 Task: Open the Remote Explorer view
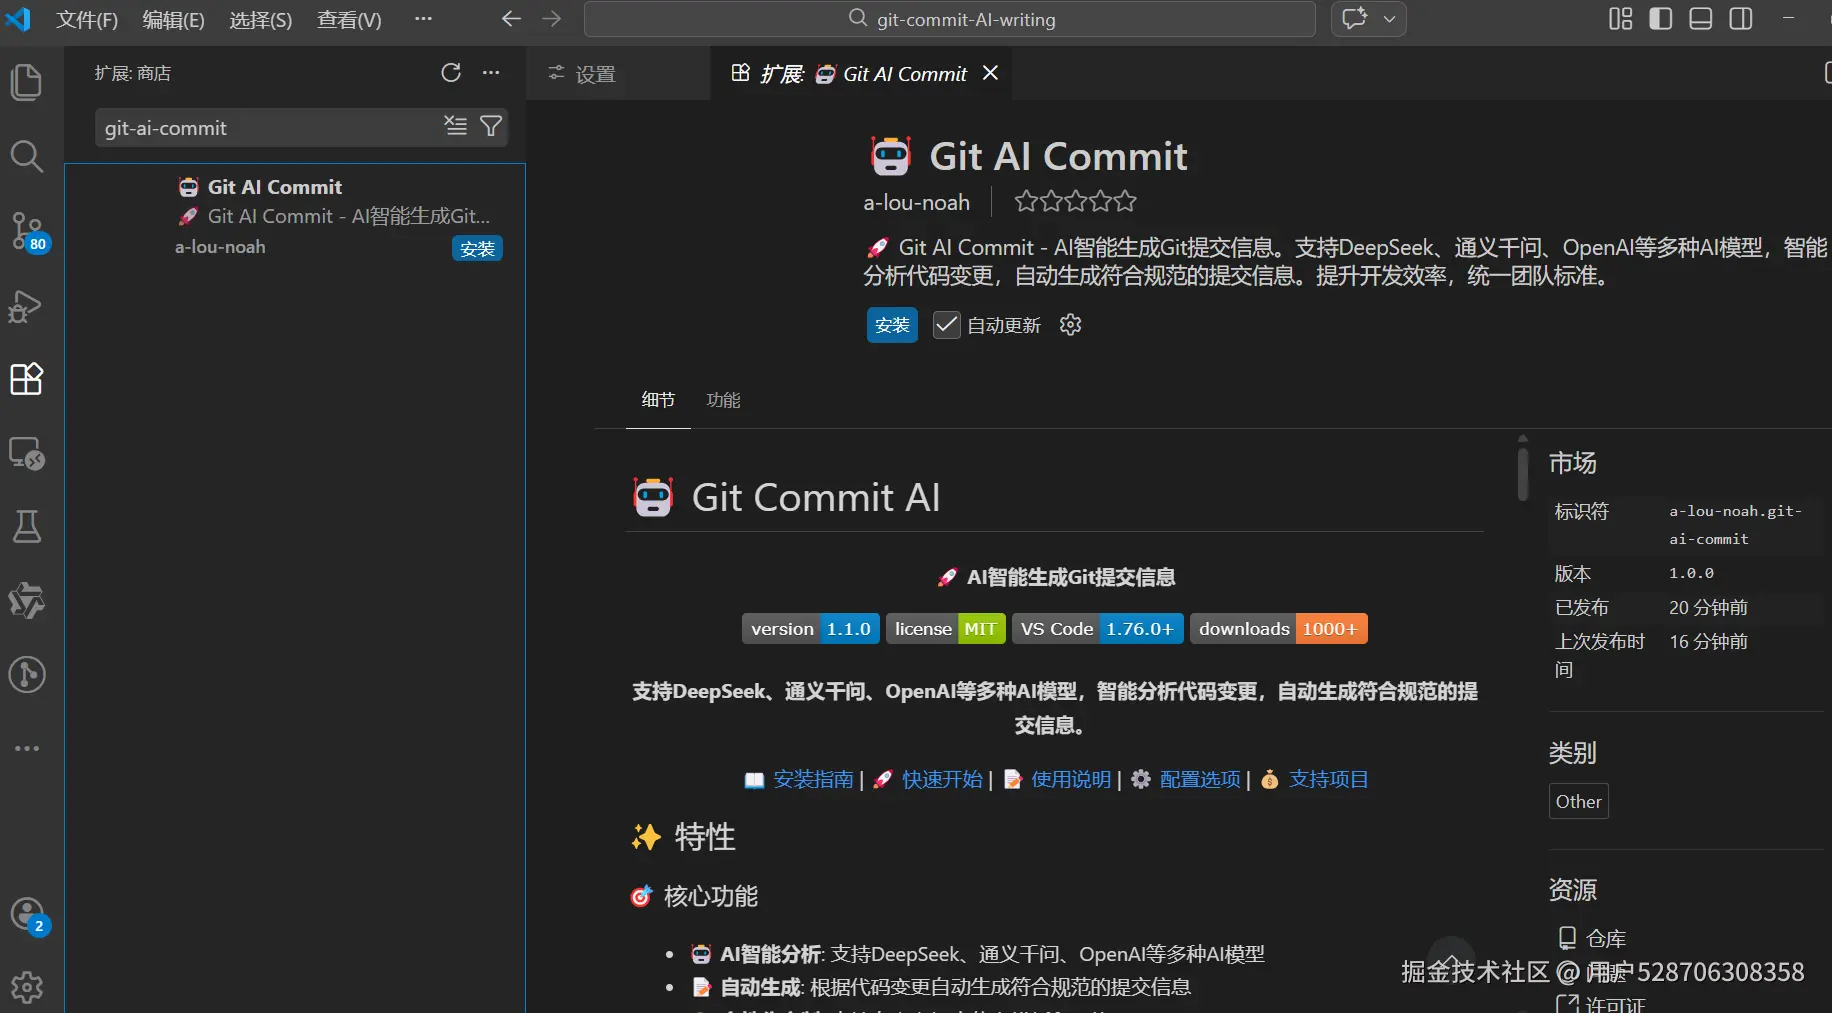(x=26, y=453)
